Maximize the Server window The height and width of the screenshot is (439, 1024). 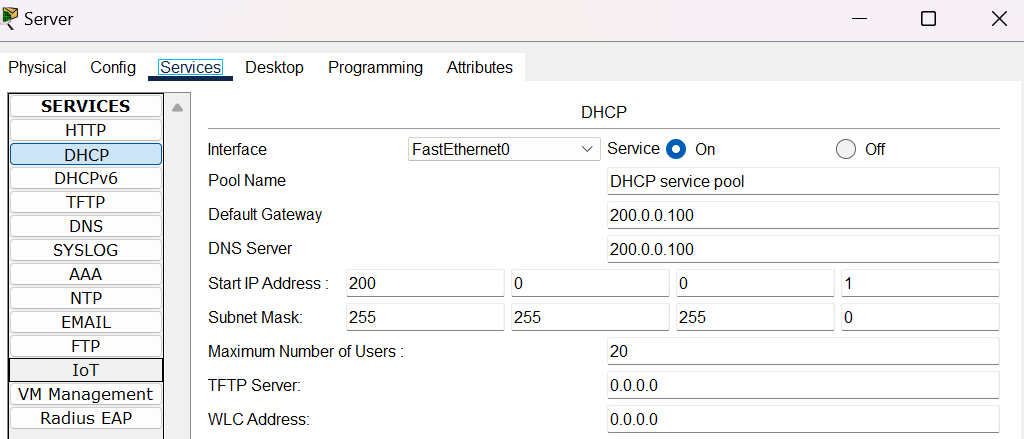928,19
